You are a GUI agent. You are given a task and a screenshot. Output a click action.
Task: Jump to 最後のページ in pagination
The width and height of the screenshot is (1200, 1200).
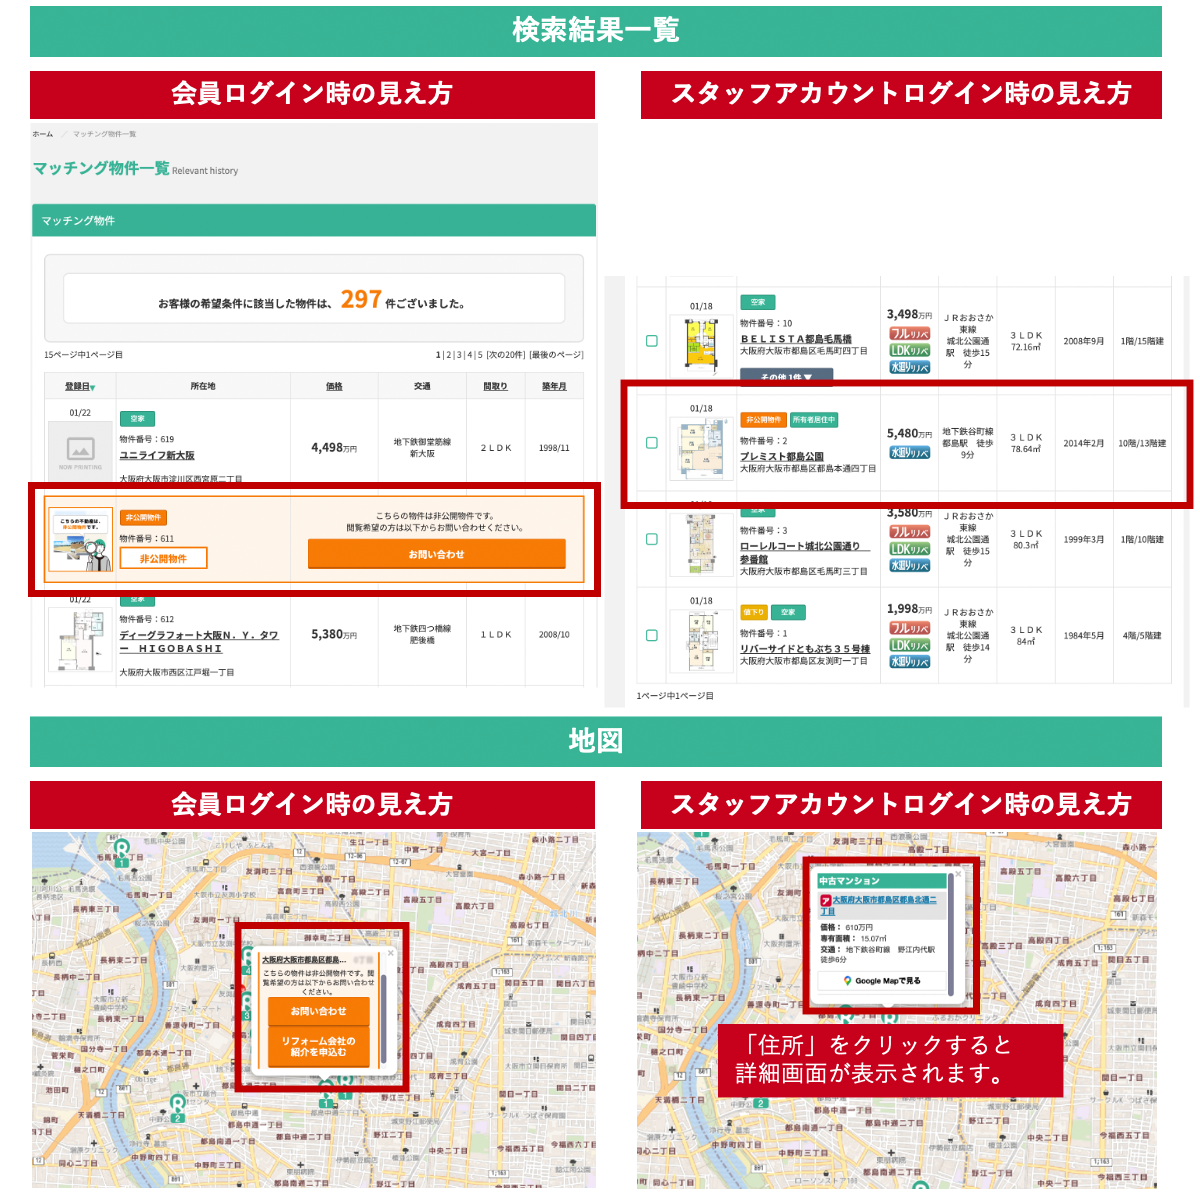click(x=557, y=355)
